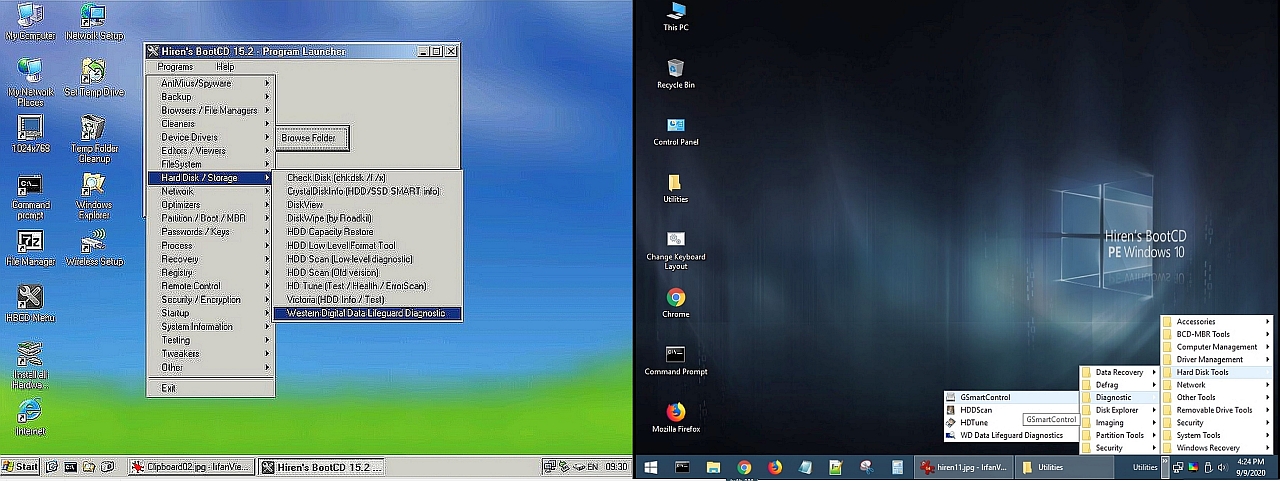The height and width of the screenshot is (481, 1280).
Task: Expand AntiVirus/Spyware submenu
Action: [x=210, y=83]
